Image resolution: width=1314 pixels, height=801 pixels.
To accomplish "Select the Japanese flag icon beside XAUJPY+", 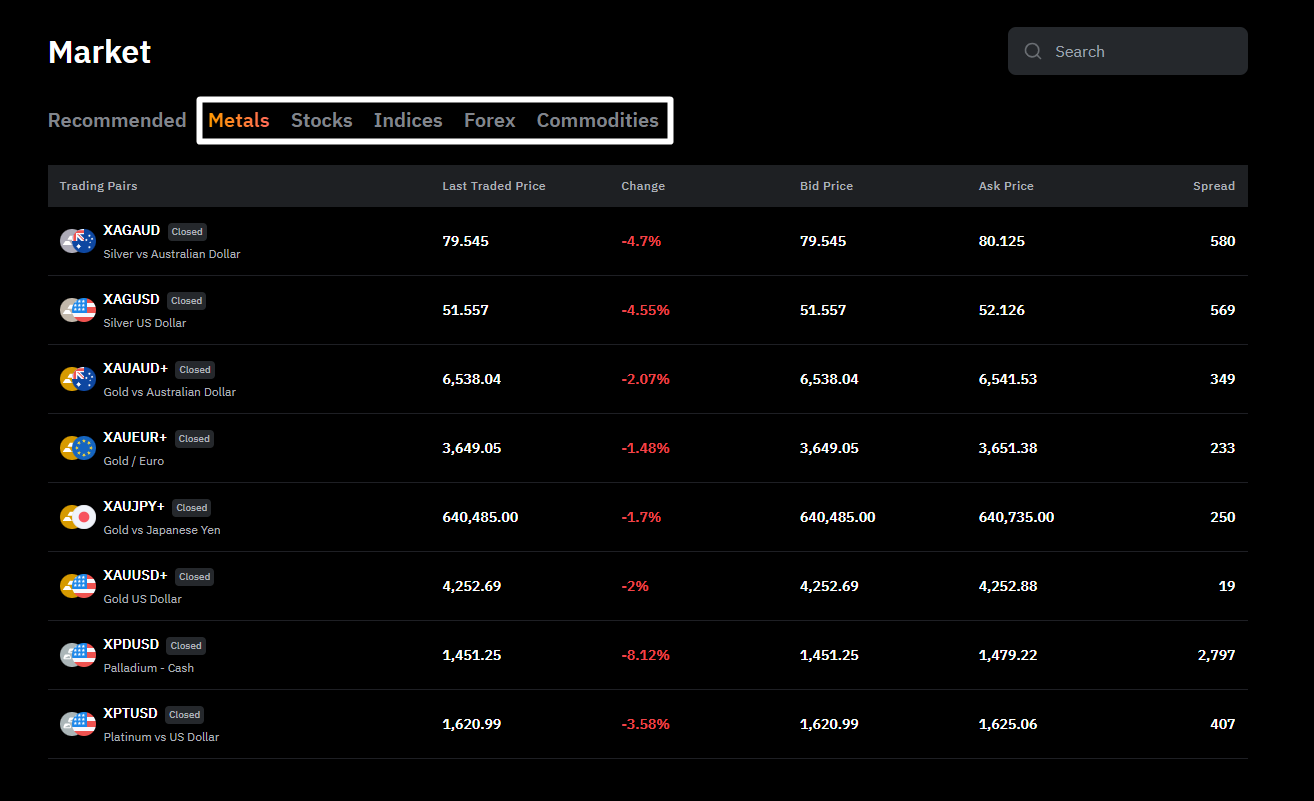I will [x=77, y=517].
